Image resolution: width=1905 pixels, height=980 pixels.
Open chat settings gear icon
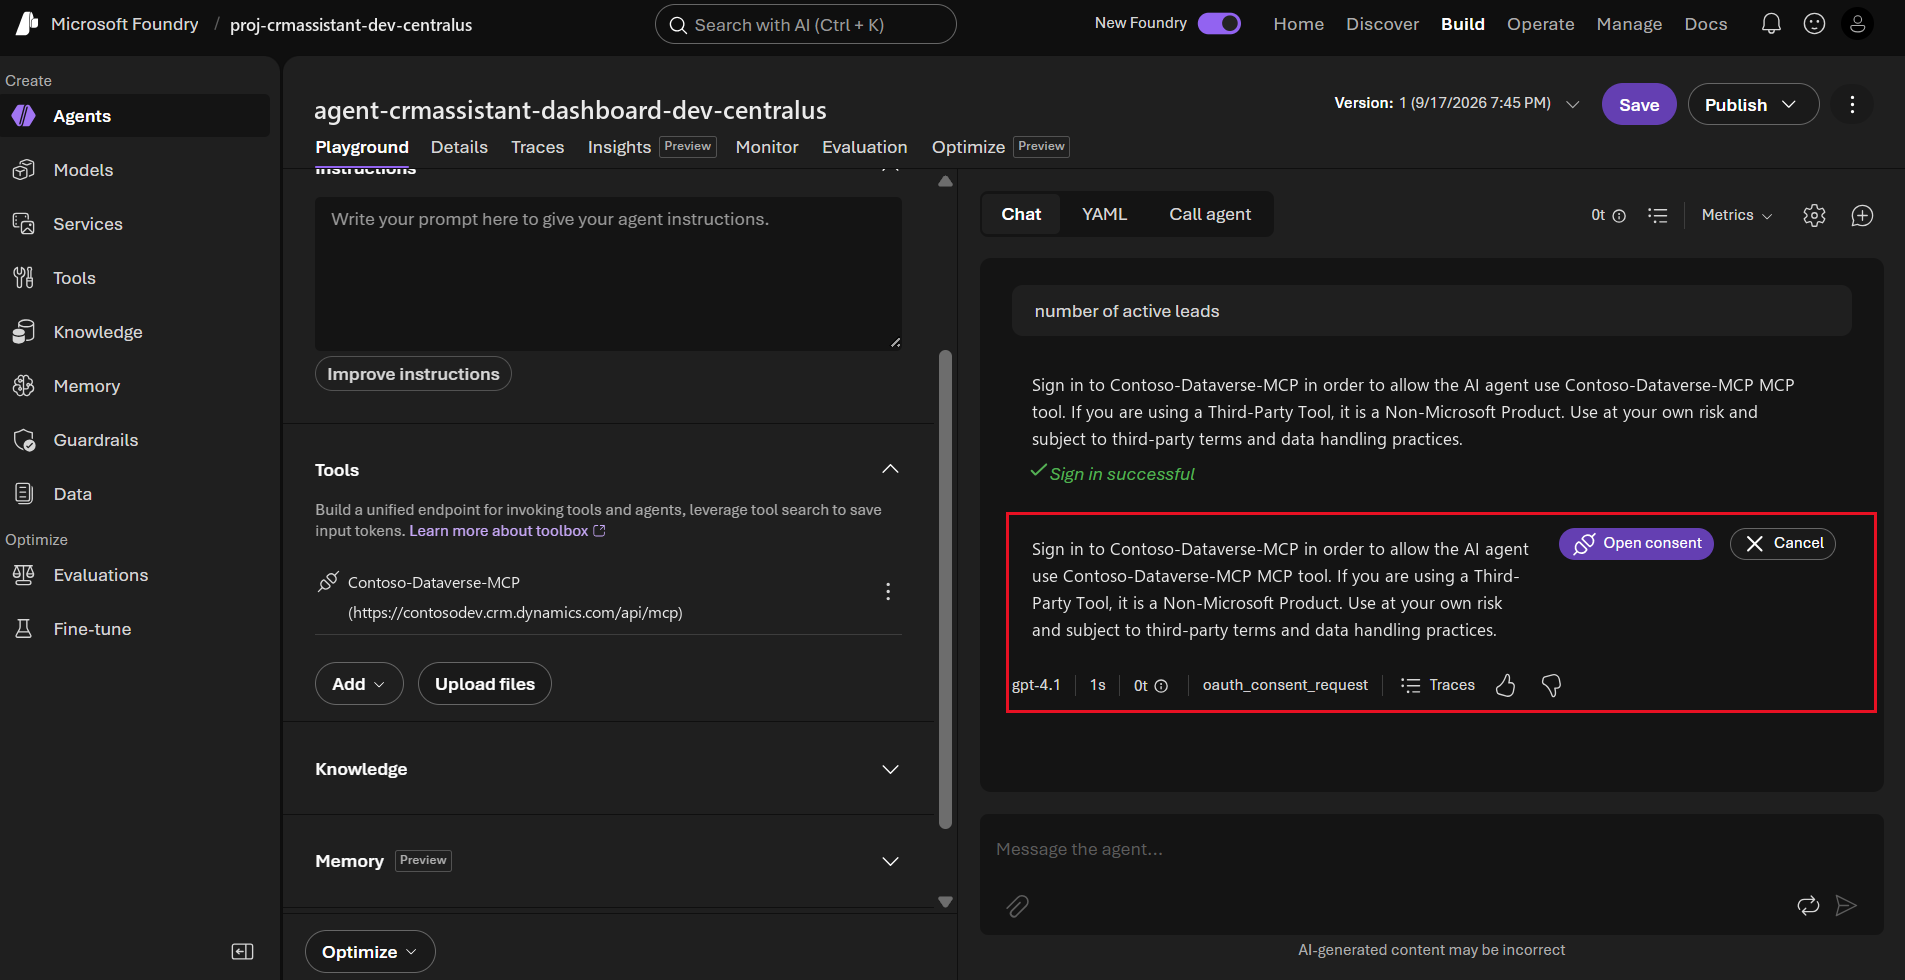[x=1814, y=215]
